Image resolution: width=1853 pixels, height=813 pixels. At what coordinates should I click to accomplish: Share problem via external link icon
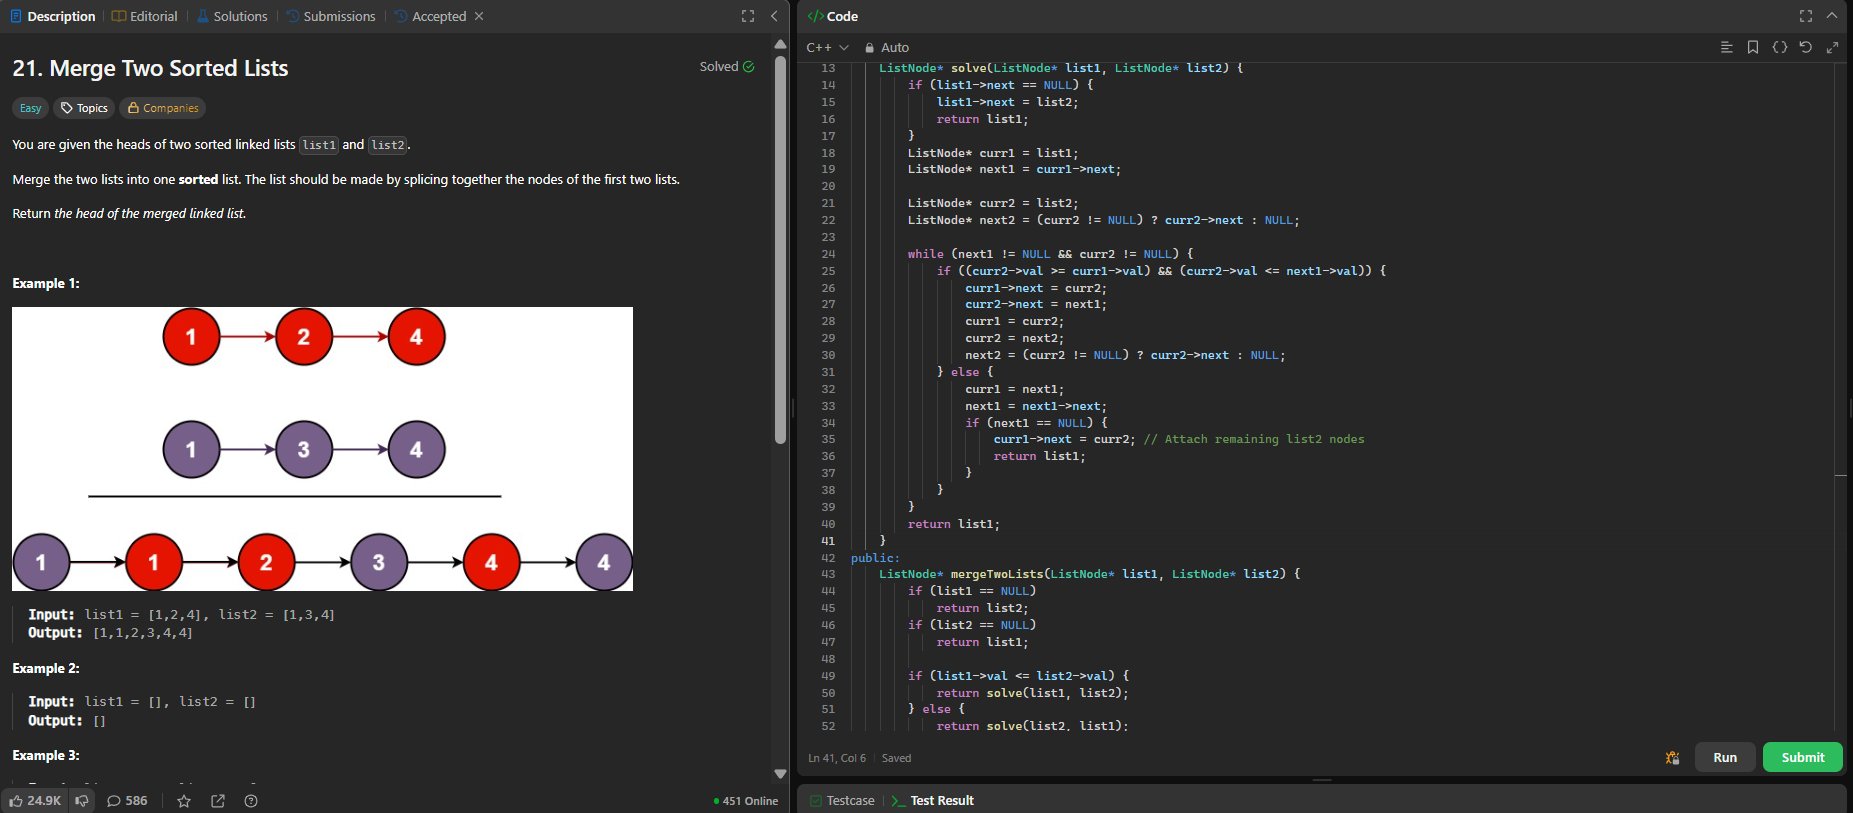pos(218,801)
